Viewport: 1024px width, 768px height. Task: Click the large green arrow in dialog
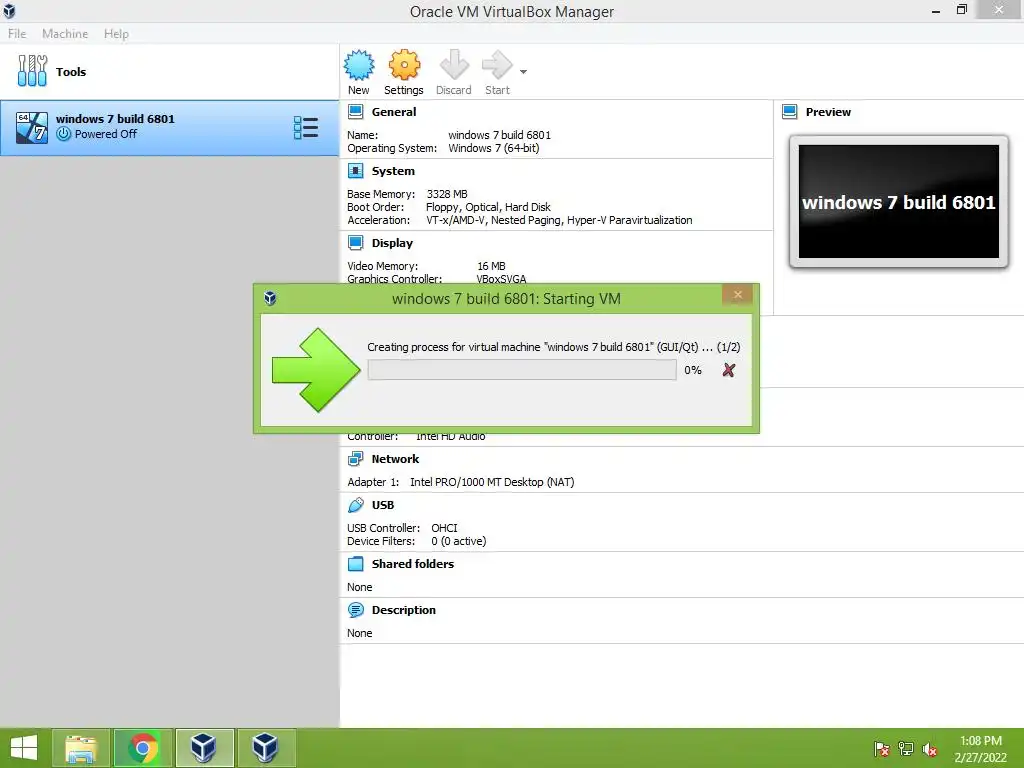(x=316, y=370)
